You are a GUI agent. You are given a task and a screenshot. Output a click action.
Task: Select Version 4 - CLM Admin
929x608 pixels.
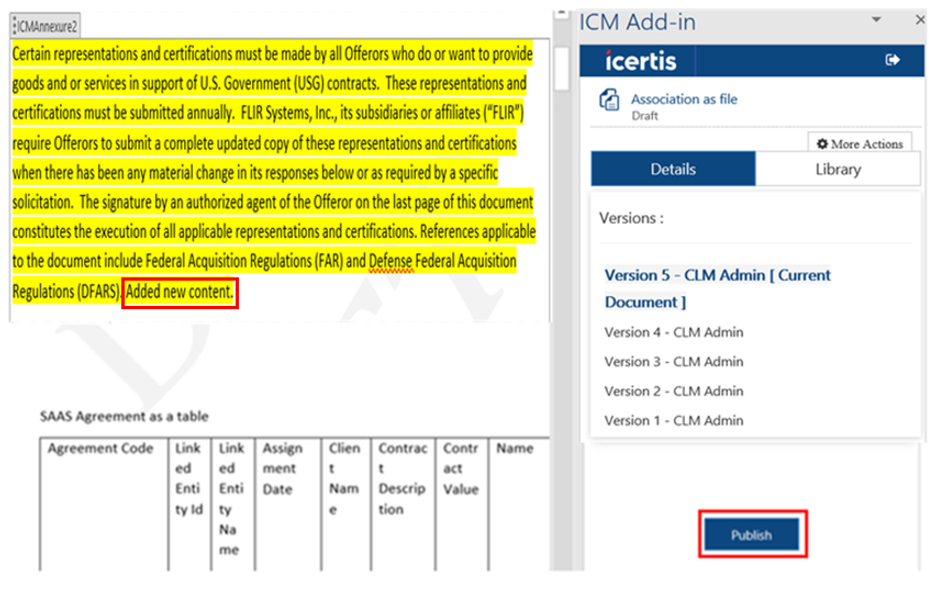[673, 332]
